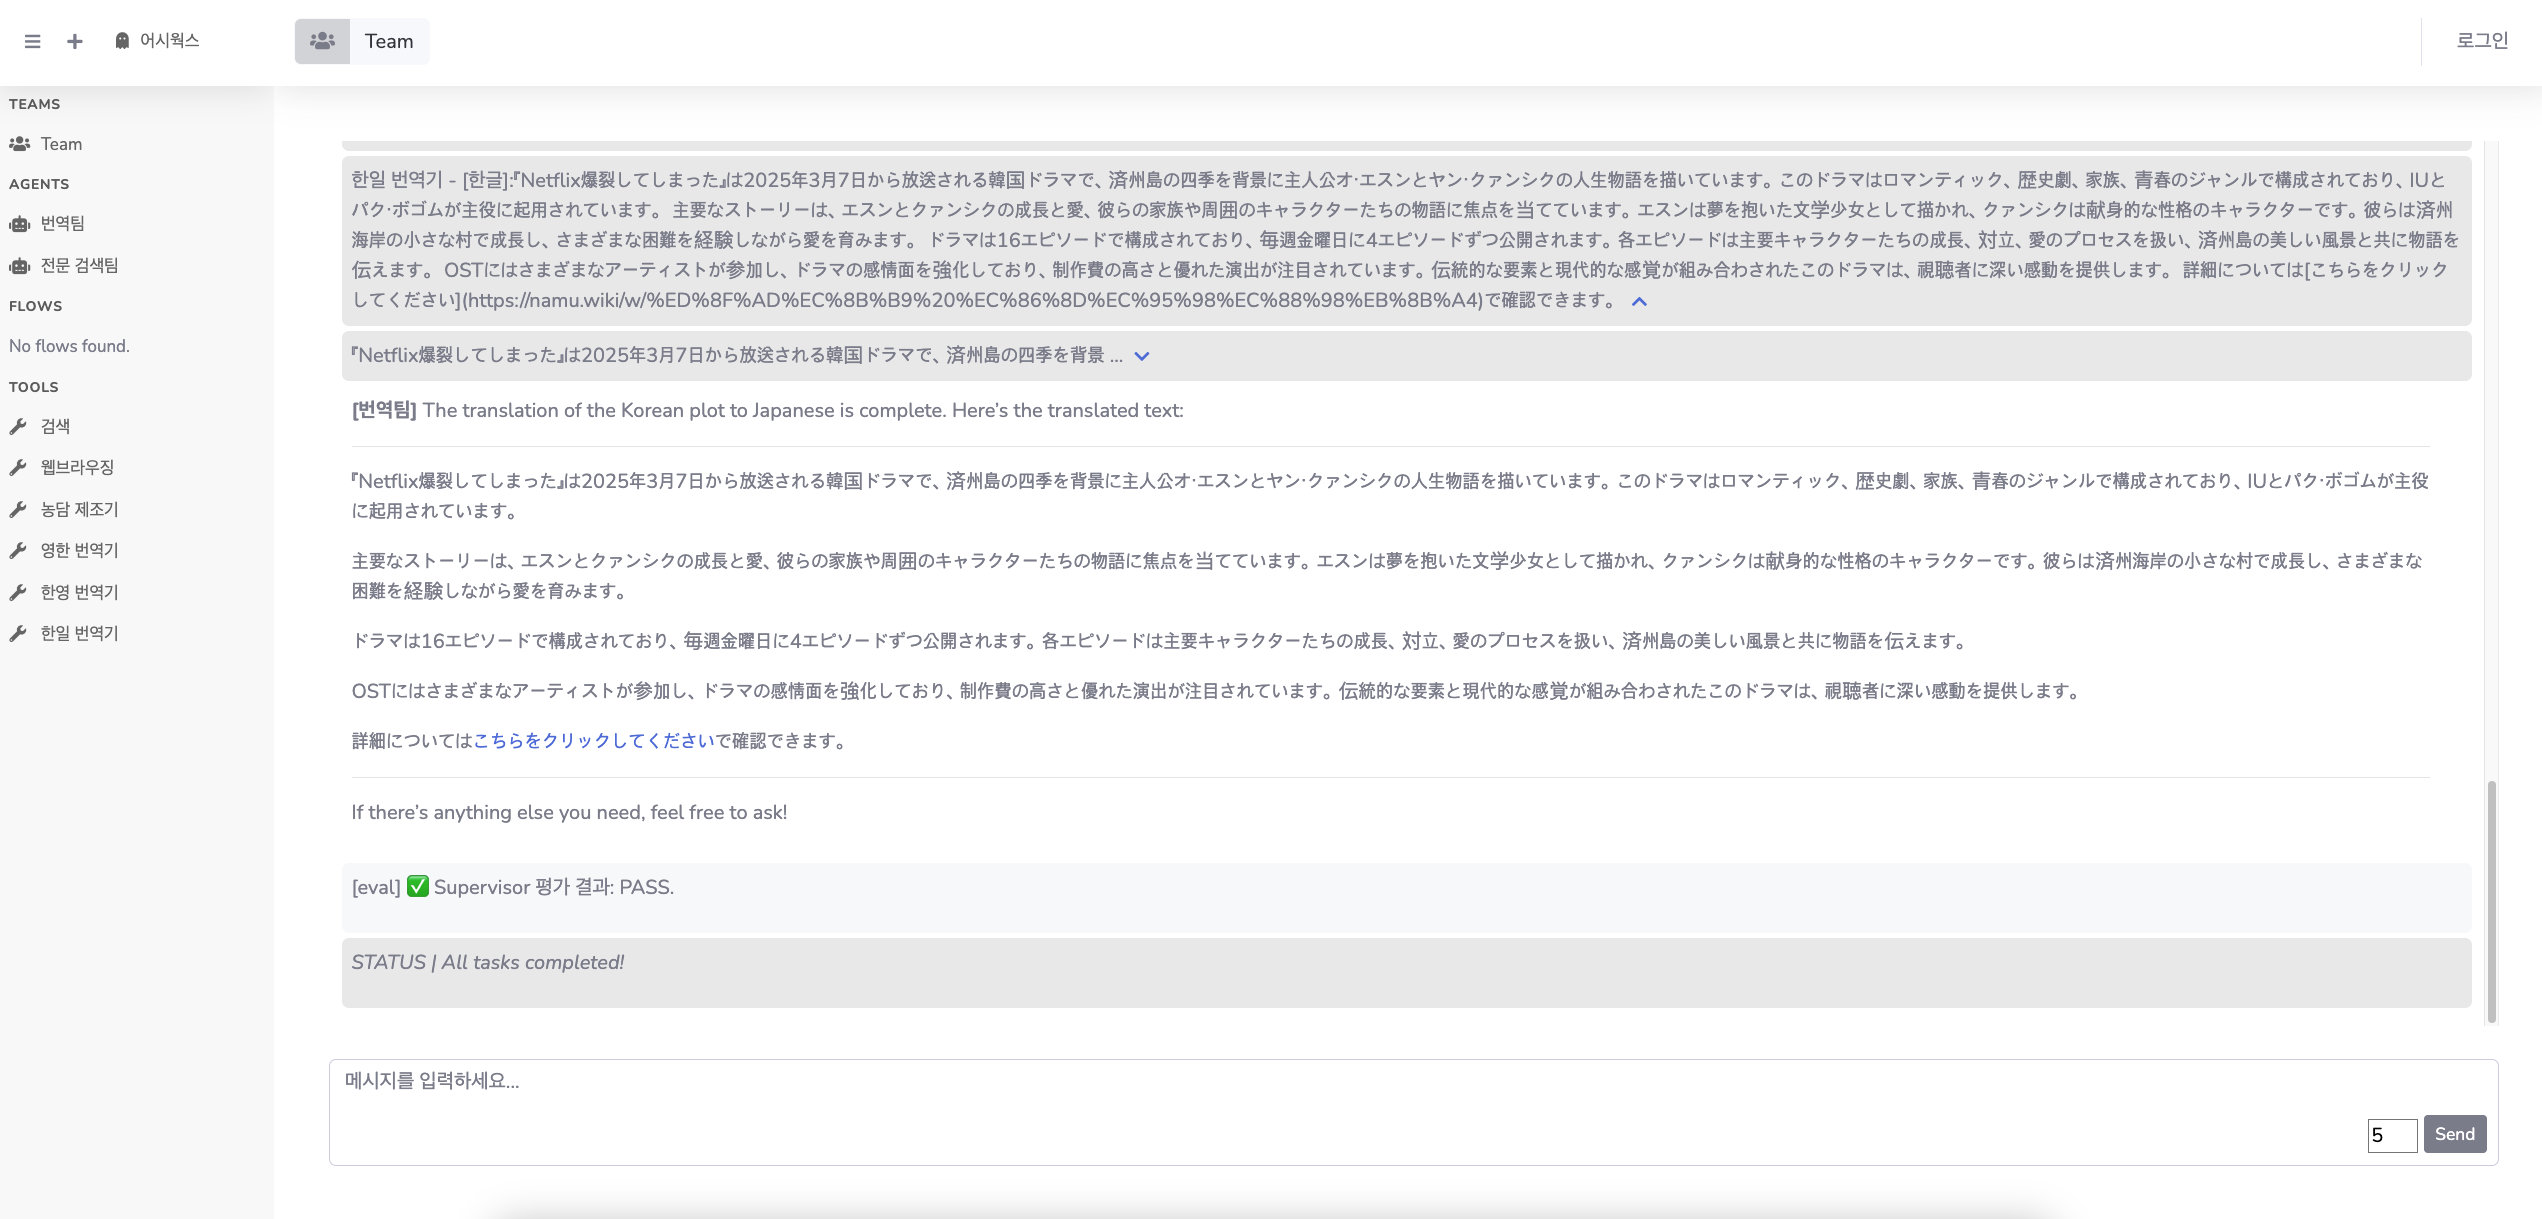
Task: Click wrench icon beside 한영 번역기 tool
Action: 18,593
